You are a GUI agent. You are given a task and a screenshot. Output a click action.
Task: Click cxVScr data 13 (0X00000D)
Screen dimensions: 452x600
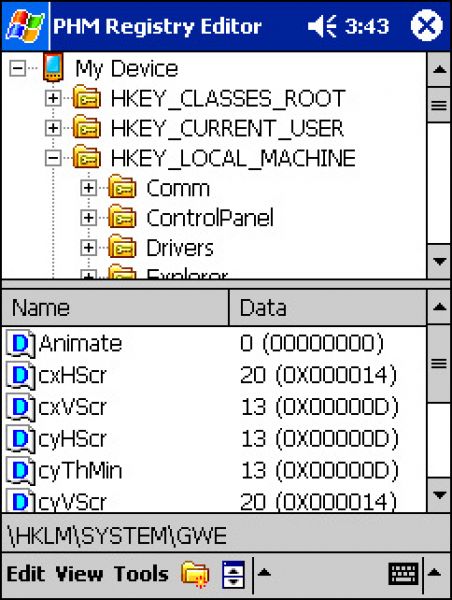click(x=319, y=407)
